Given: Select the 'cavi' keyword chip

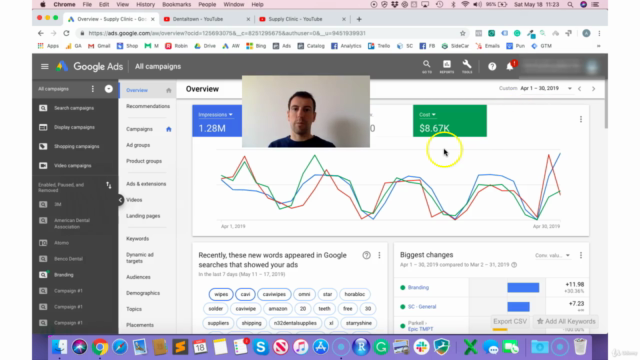Looking at the screenshot, I should [x=245, y=294].
